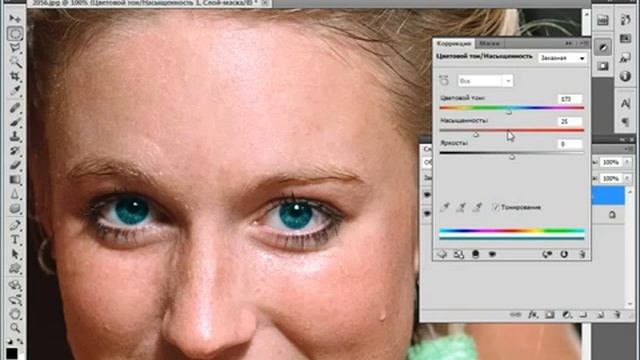Switch adjustments panel to expanded view
The image size is (640, 360).
click(459, 254)
